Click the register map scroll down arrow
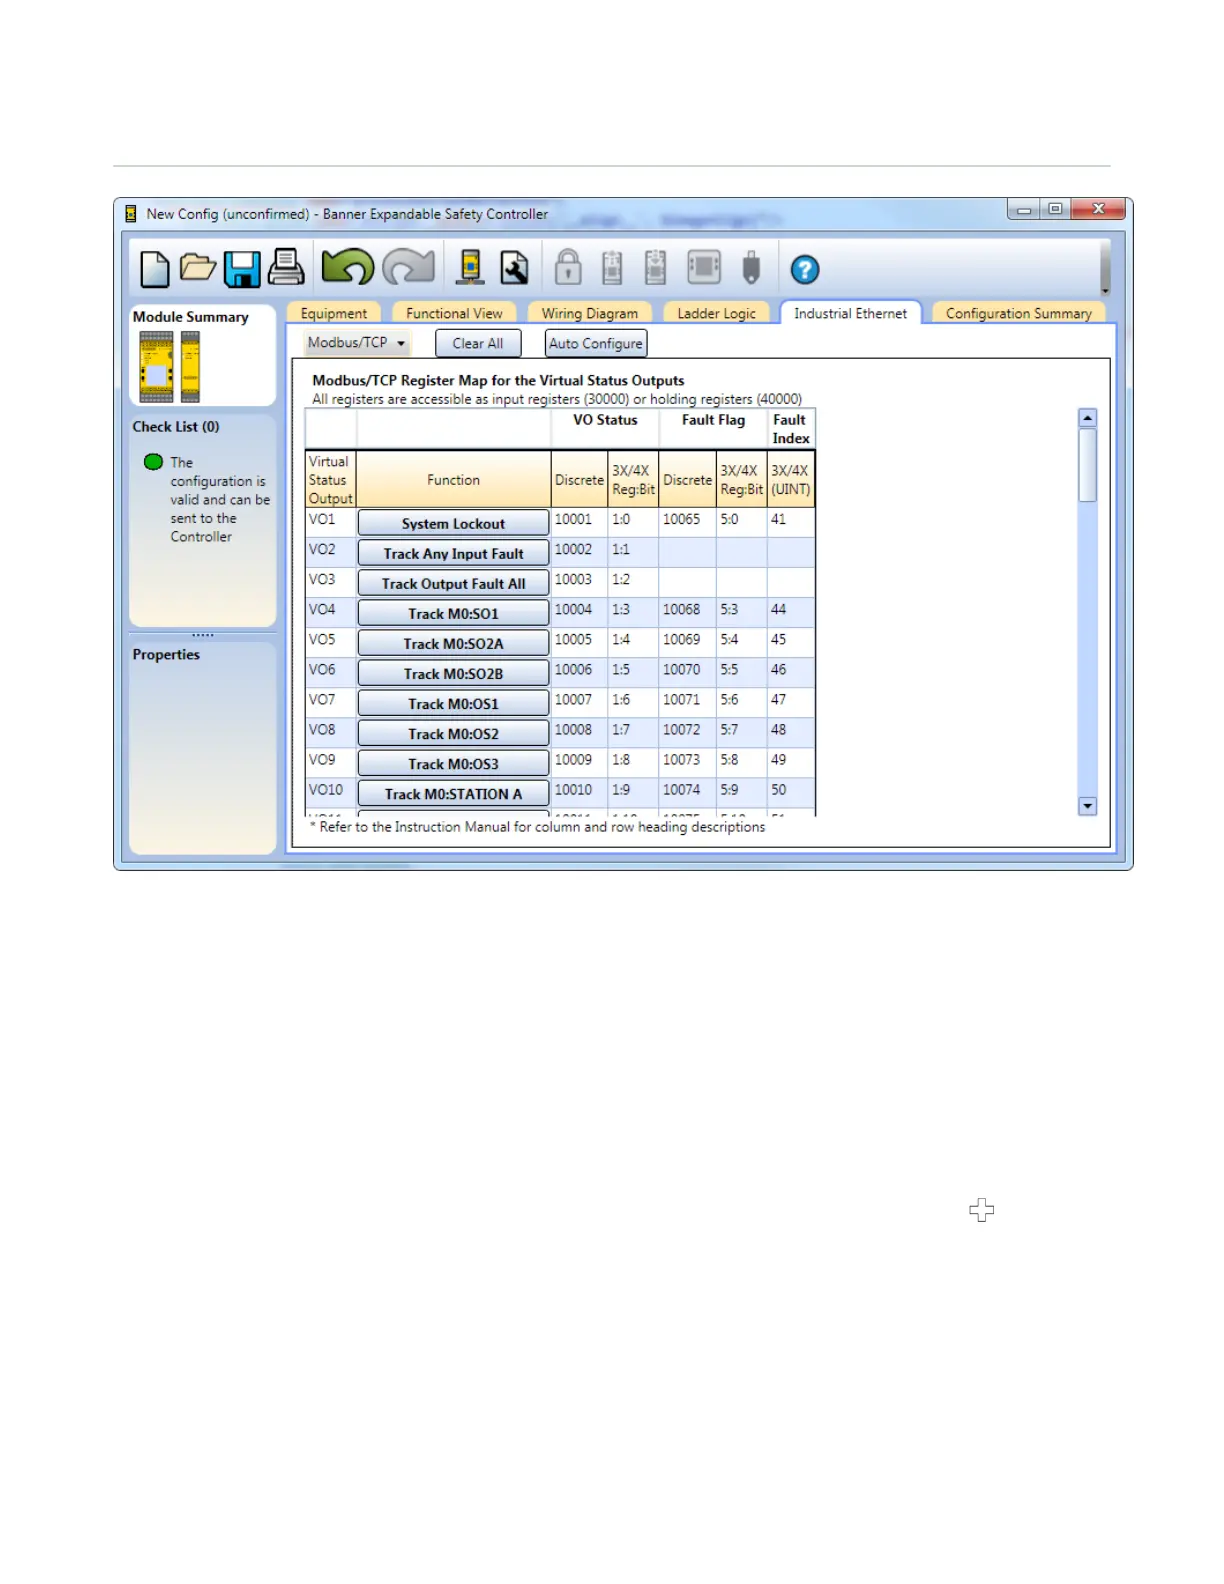Image resolution: width=1224 pixels, height=1584 pixels. (x=1087, y=806)
